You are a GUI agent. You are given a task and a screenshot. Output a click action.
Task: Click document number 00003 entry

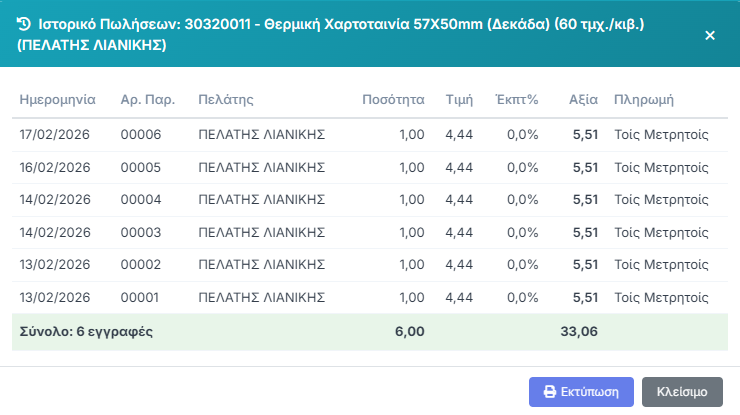[x=141, y=232]
